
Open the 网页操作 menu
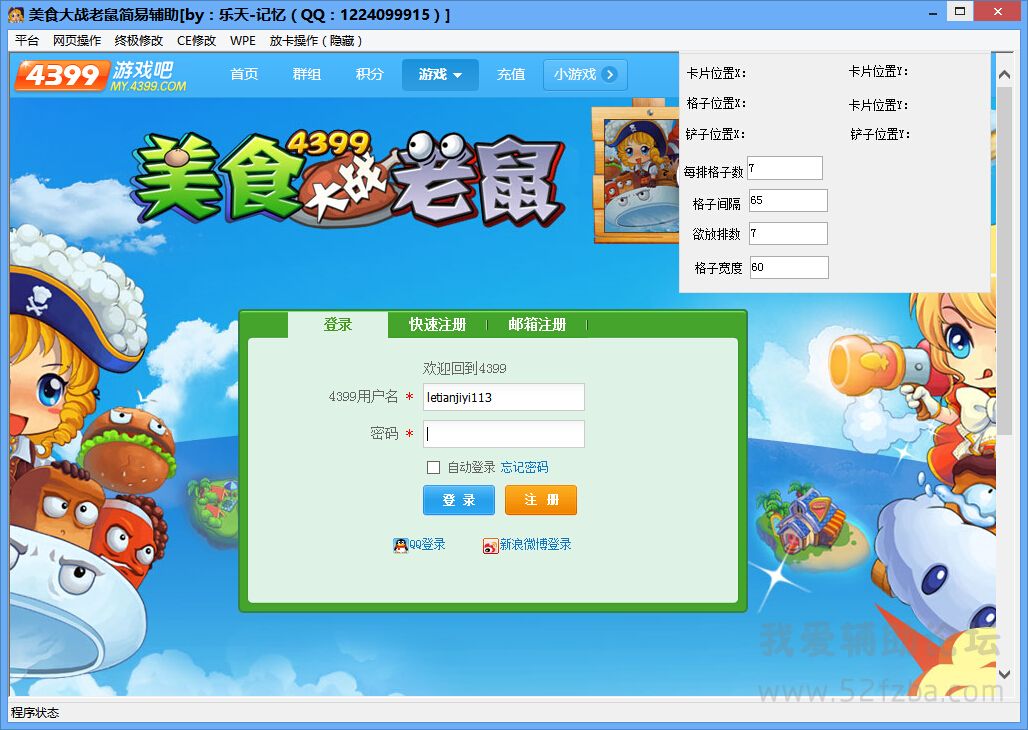[x=77, y=41]
